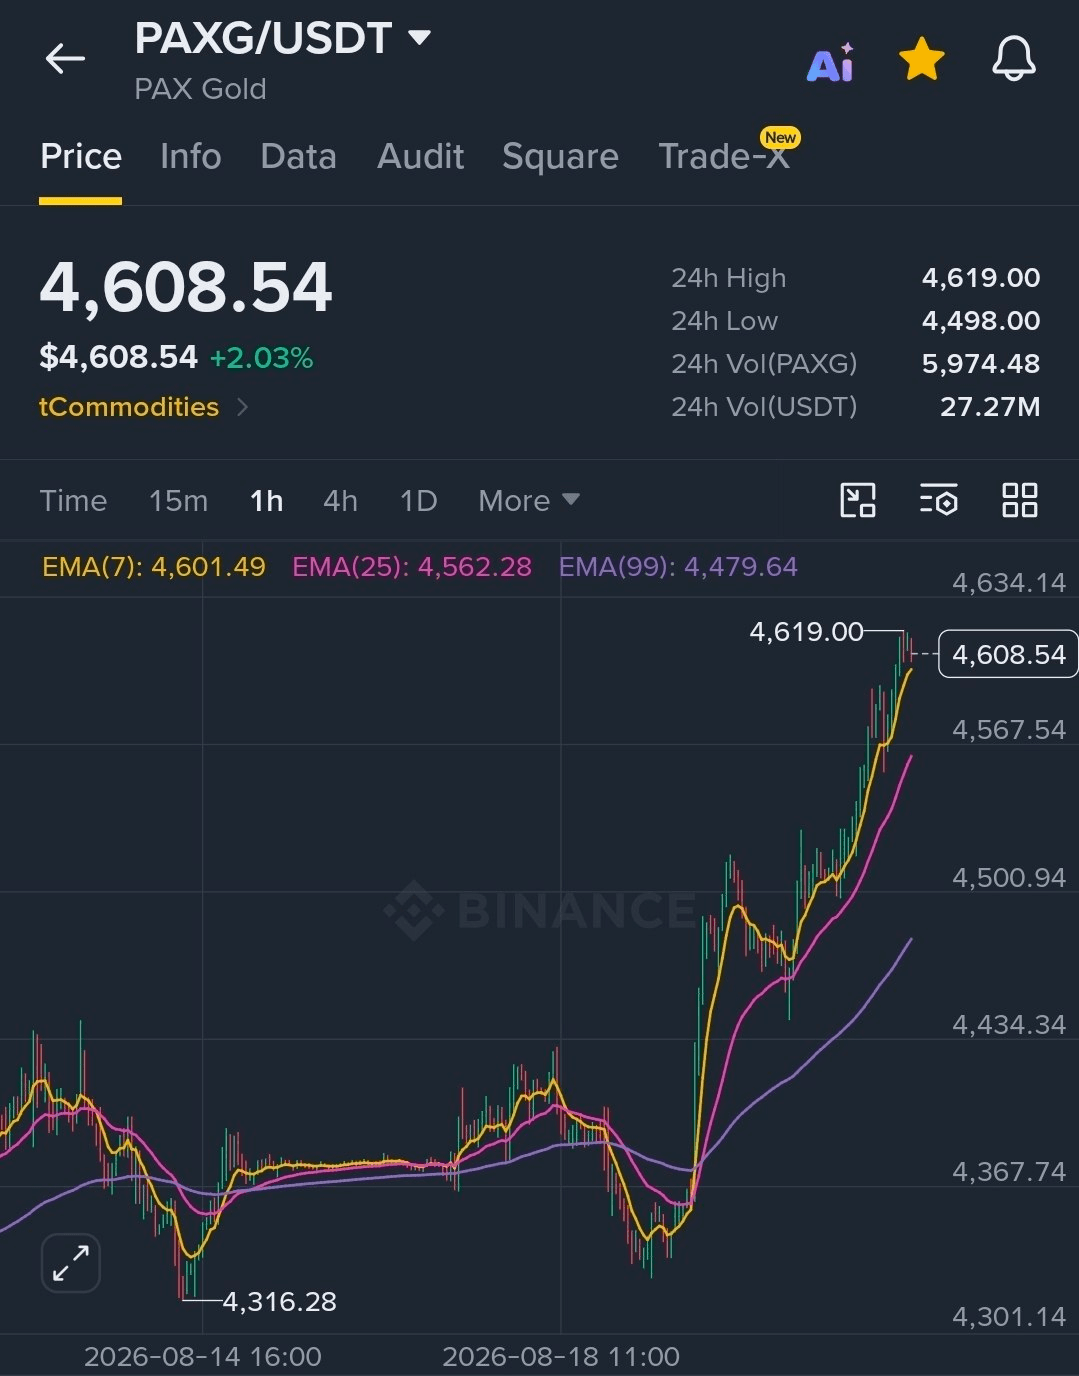Click the +2.03% change value
Viewport: 1079px width, 1376px height.
coord(261,358)
